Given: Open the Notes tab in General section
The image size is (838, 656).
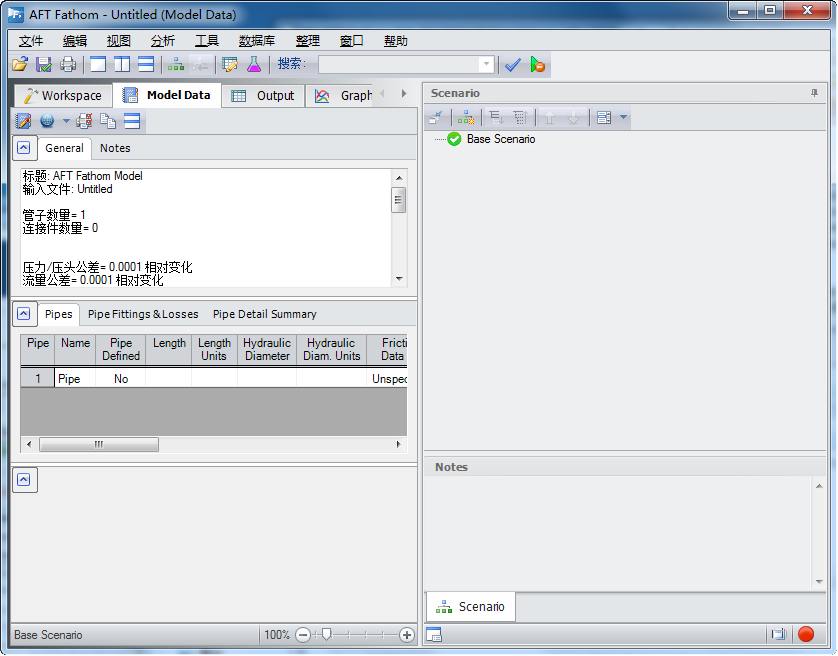Looking at the screenshot, I should coord(115,148).
